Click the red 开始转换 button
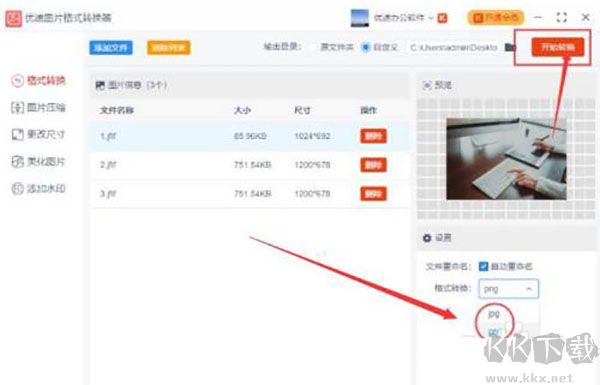 click(558, 47)
